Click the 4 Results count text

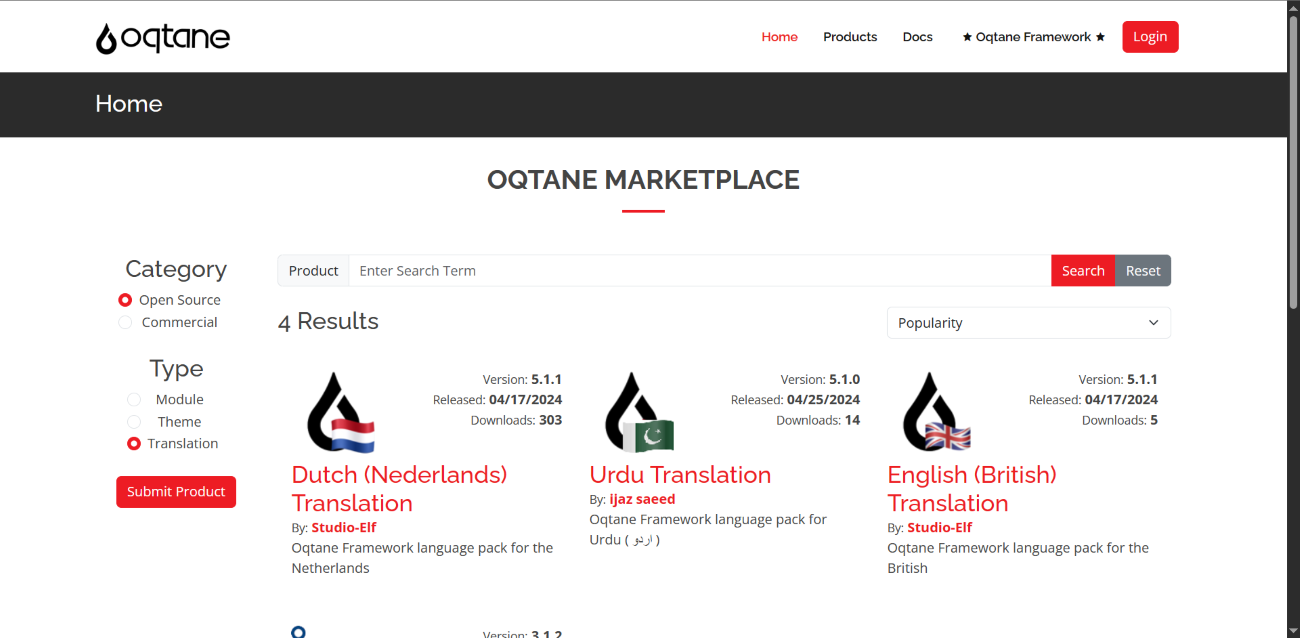click(x=328, y=321)
